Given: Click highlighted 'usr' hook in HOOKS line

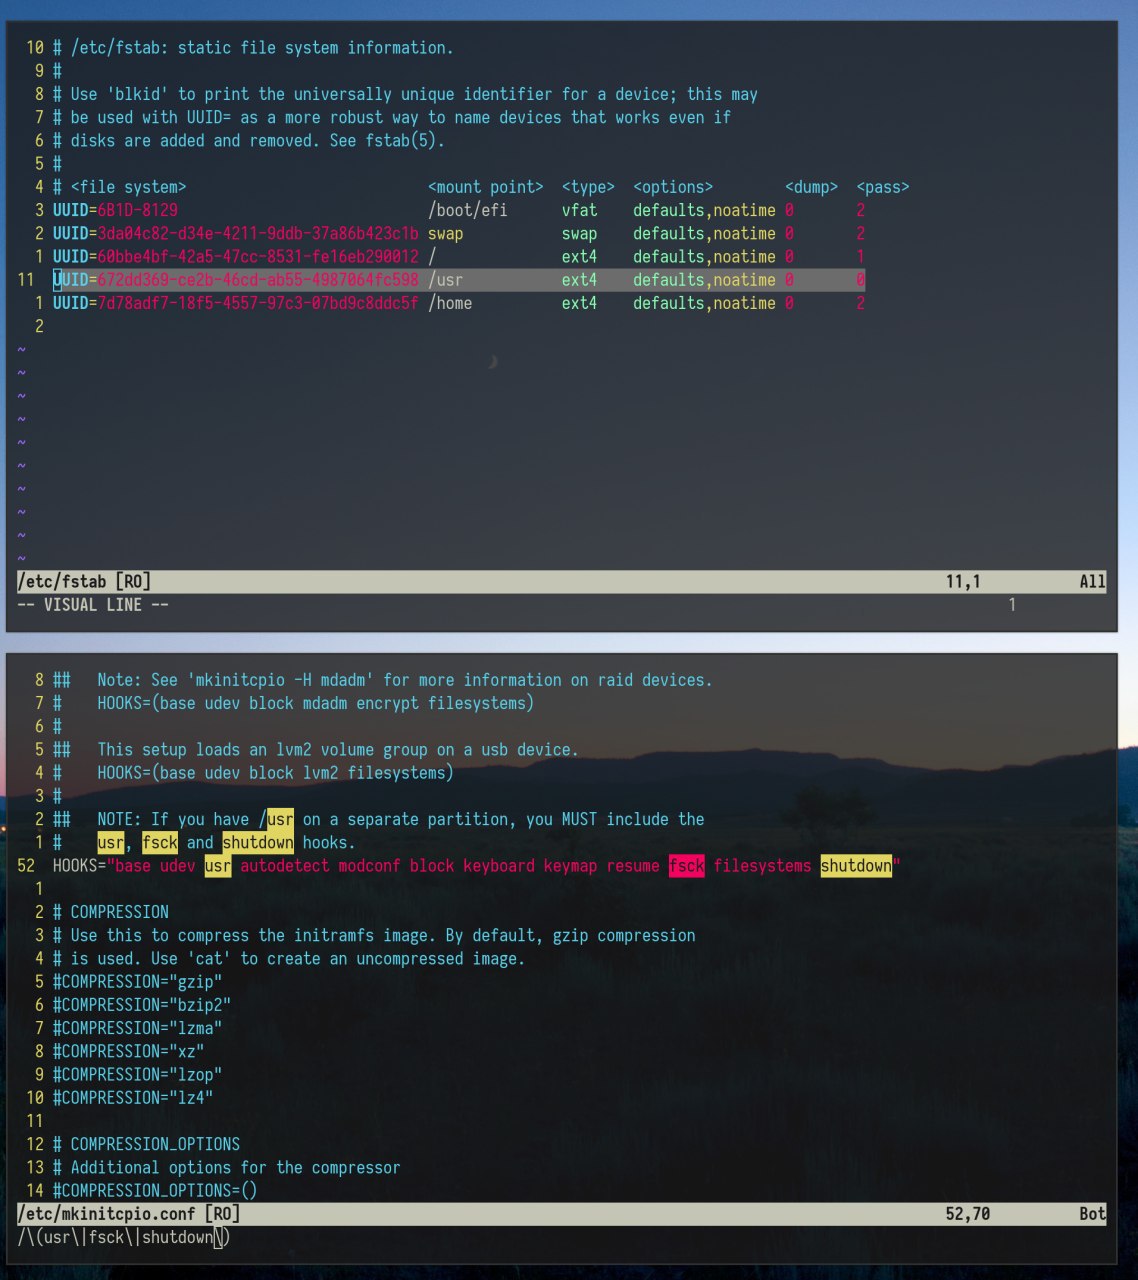Looking at the screenshot, I should (x=218, y=866).
